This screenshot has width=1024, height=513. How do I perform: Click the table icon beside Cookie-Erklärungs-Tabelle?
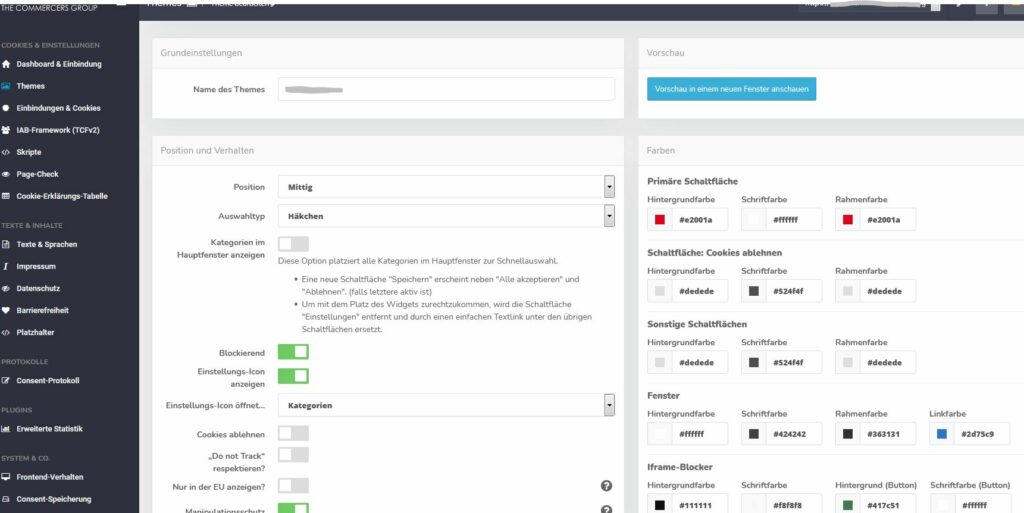[x=6, y=196]
